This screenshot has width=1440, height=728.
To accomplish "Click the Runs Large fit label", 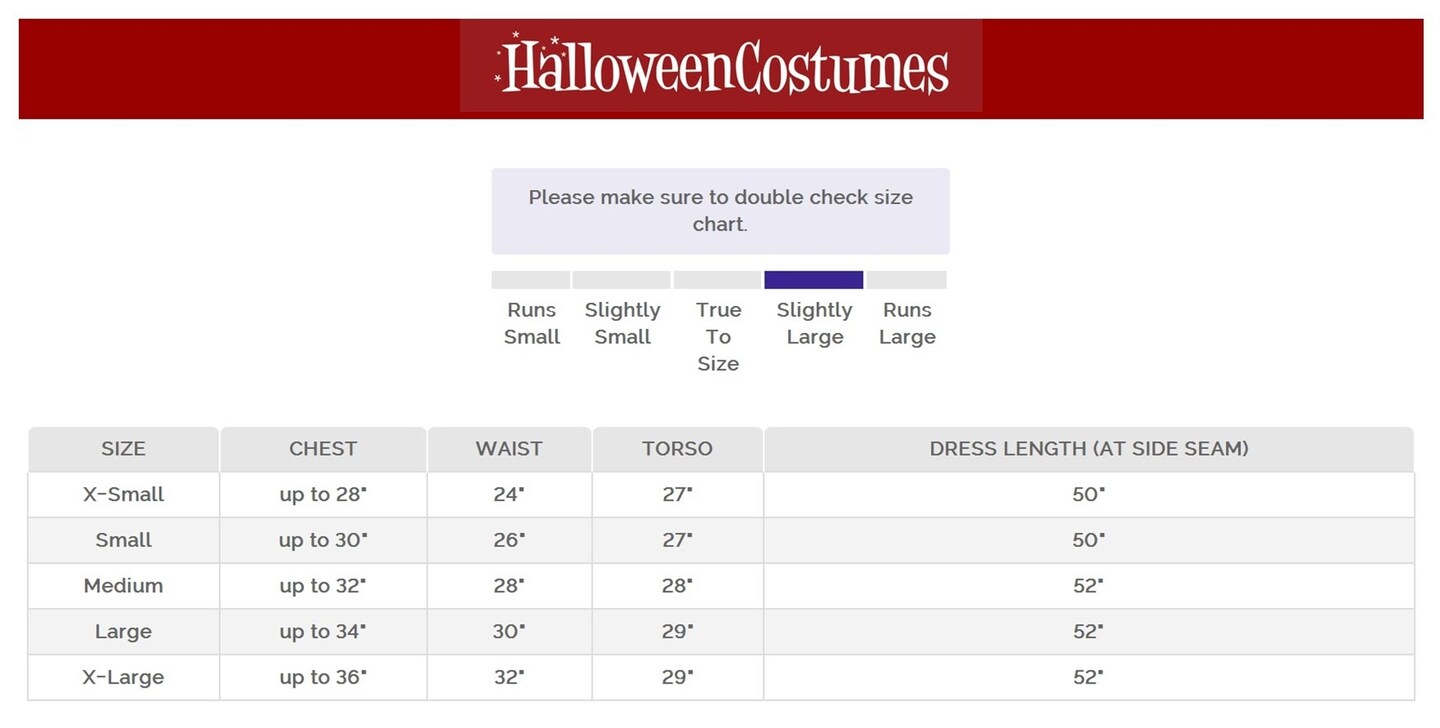I will [x=907, y=323].
